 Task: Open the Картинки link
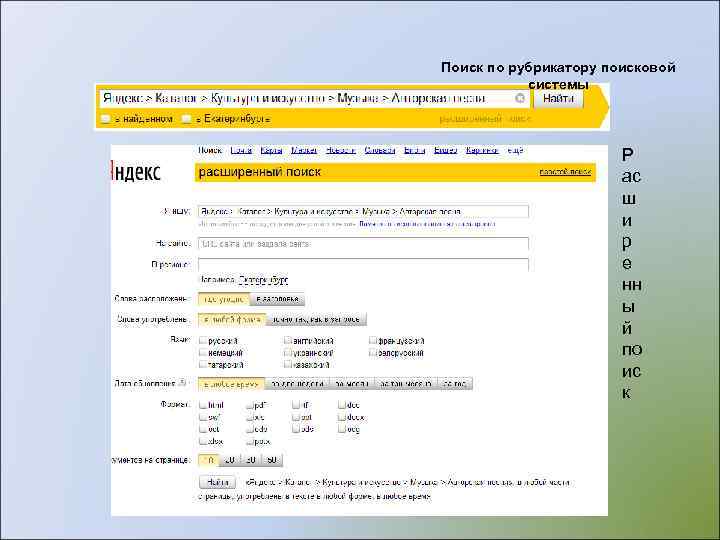click(x=482, y=150)
